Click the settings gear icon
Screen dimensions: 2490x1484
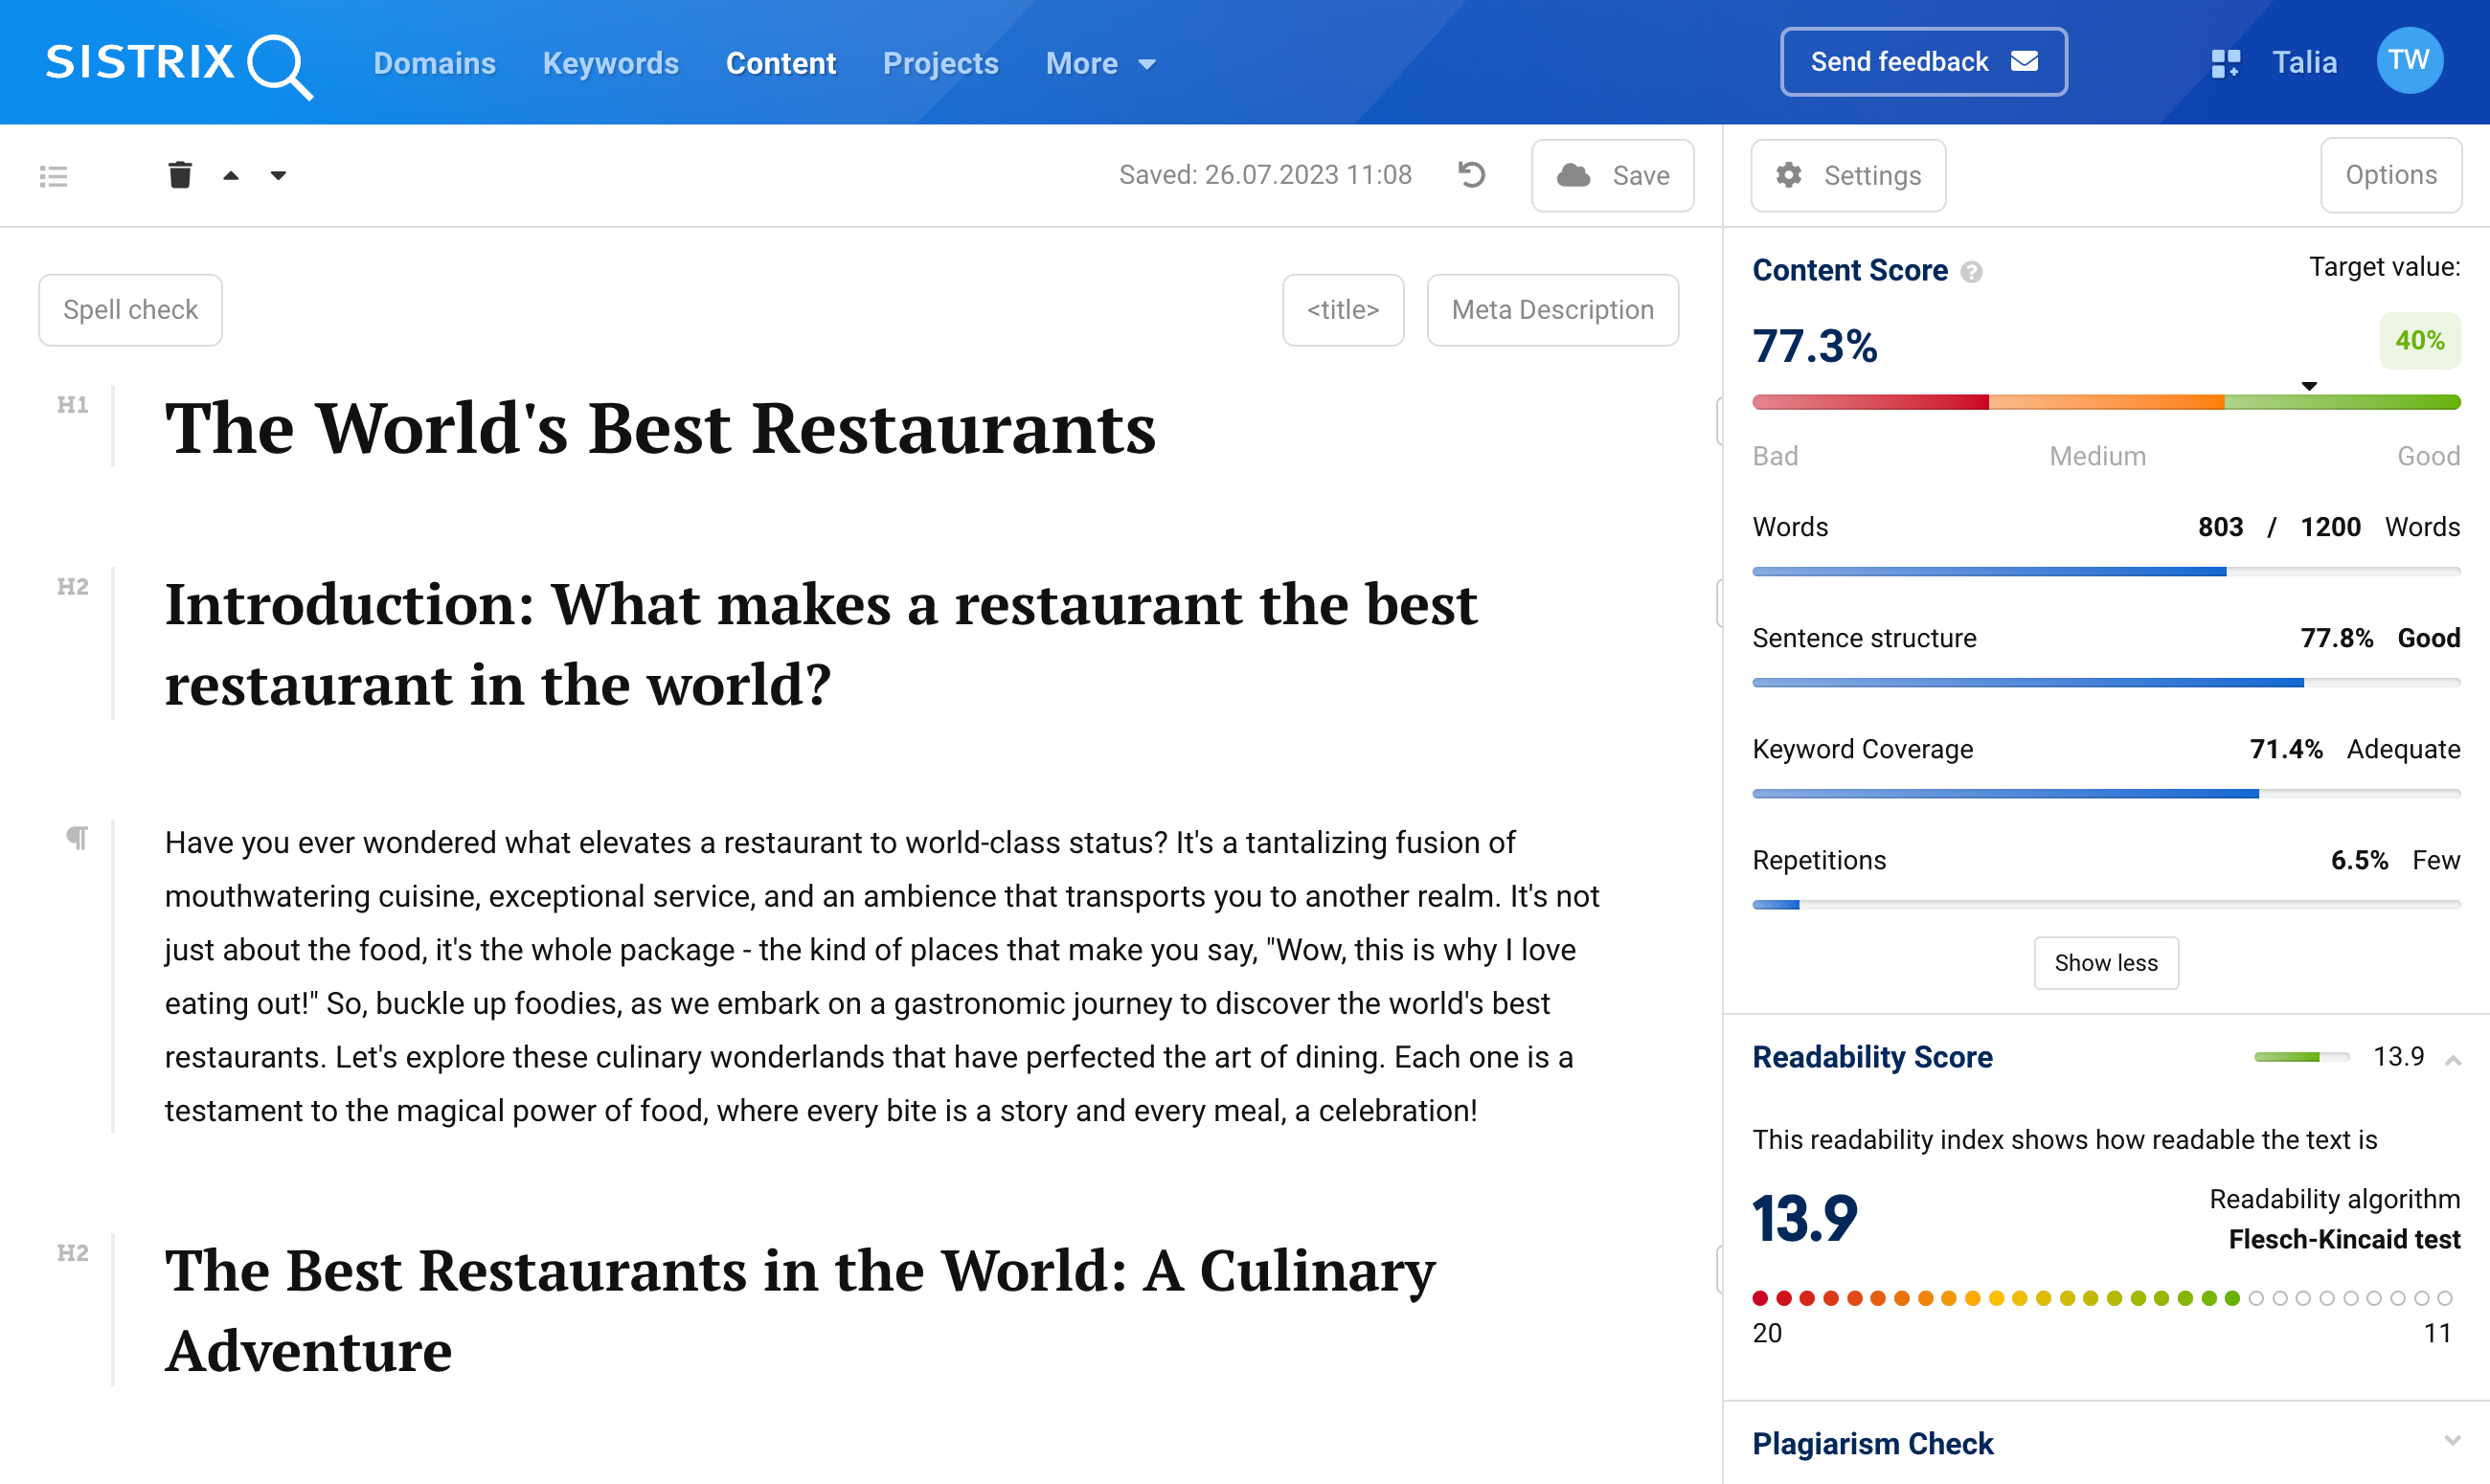(1792, 173)
